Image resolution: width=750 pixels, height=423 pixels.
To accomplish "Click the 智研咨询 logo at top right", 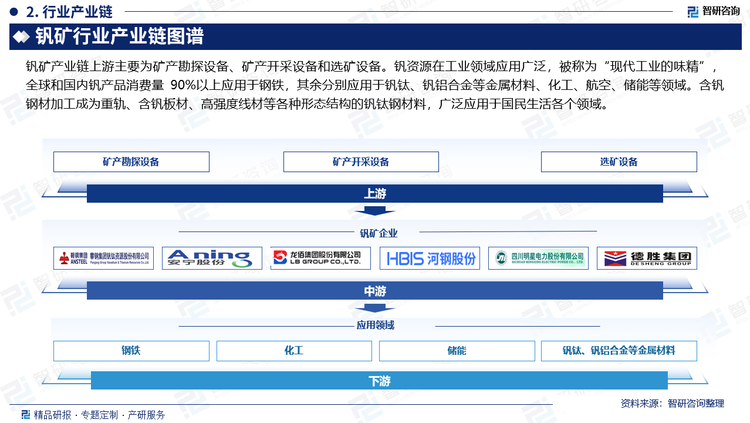I will pos(713,11).
